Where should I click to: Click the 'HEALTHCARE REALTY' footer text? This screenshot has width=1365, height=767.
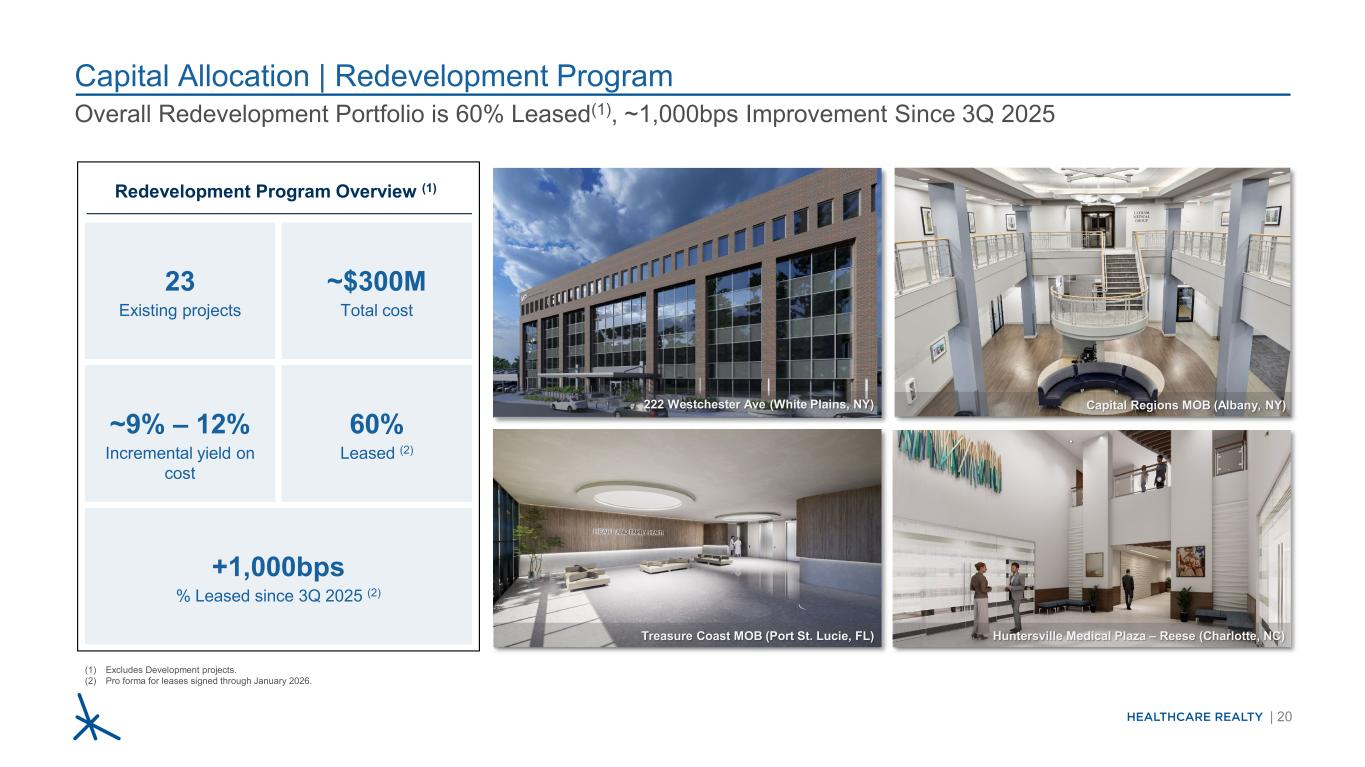click(1194, 716)
